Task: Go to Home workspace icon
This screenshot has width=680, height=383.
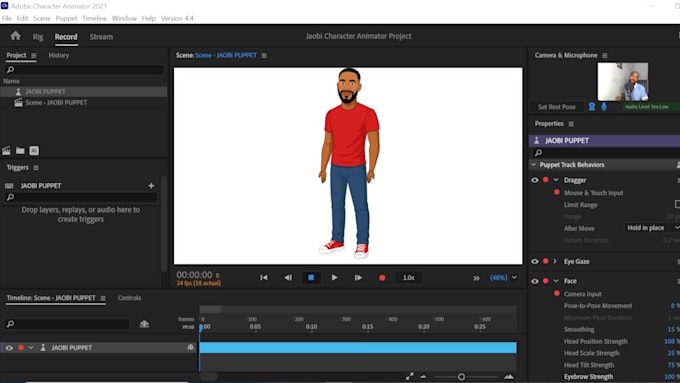Action: point(16,36)
